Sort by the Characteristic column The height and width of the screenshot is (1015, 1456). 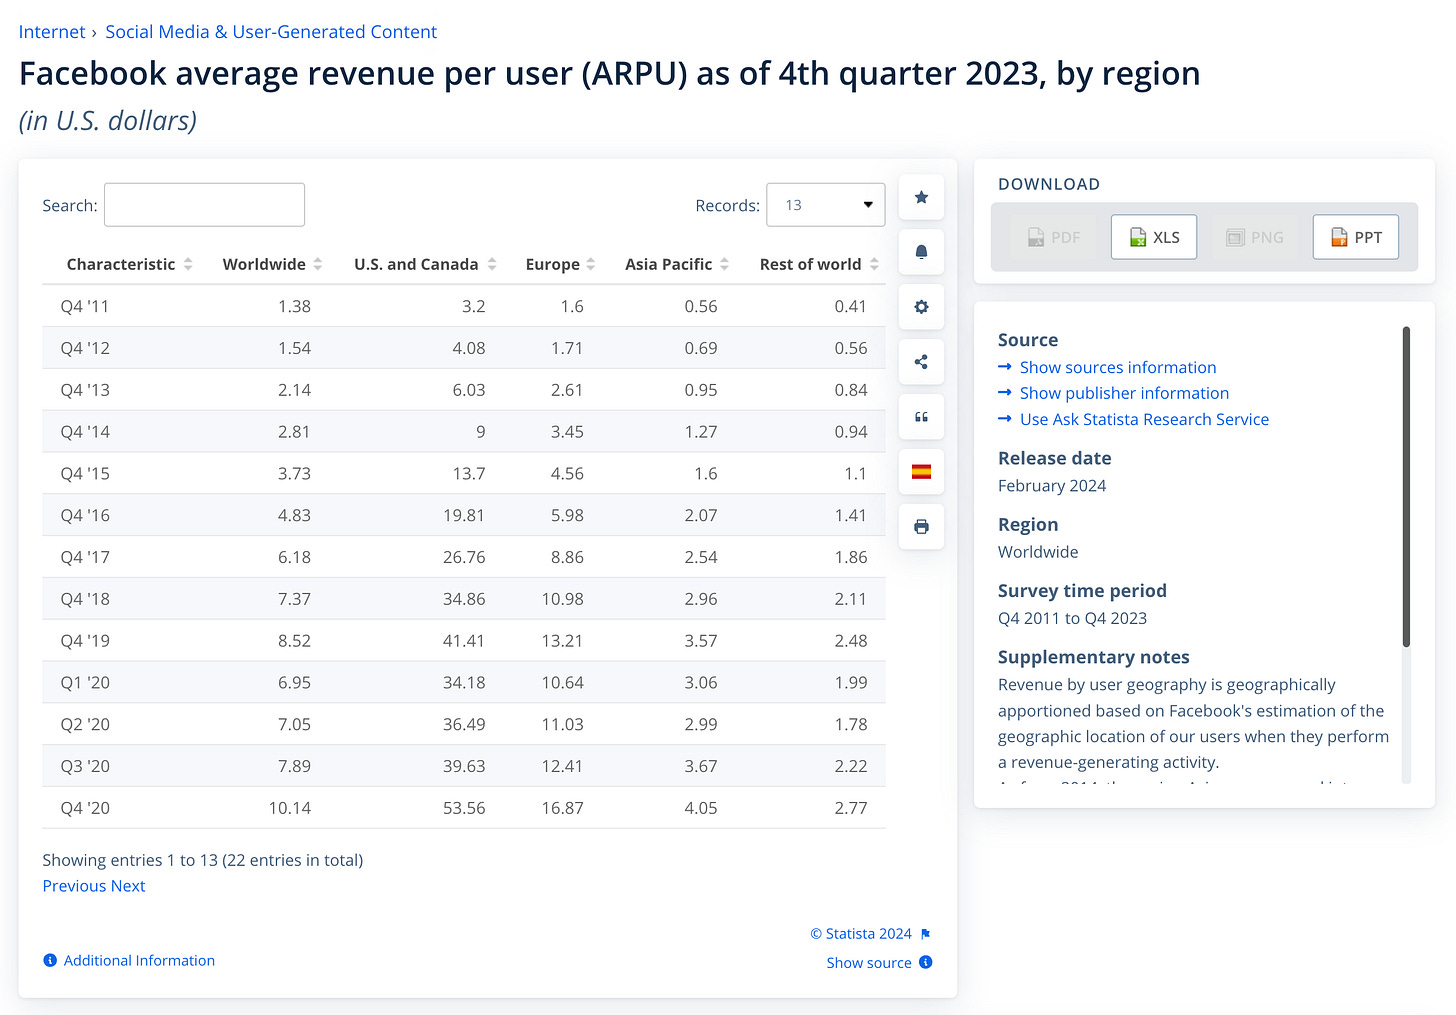[129, 264]
